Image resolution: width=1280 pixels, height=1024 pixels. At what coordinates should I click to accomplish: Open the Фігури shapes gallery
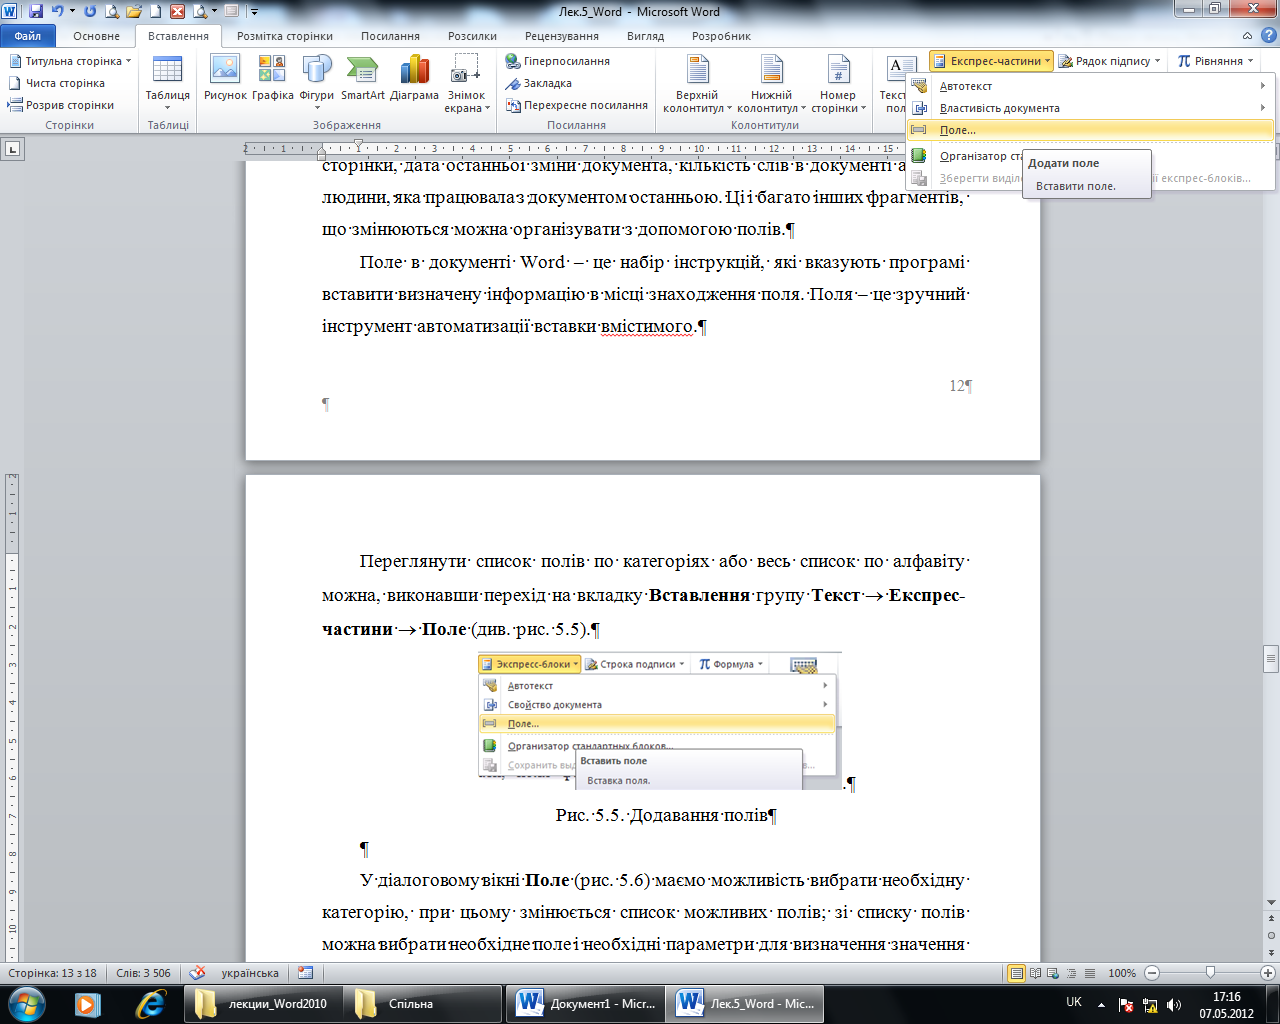pos(316,82)
